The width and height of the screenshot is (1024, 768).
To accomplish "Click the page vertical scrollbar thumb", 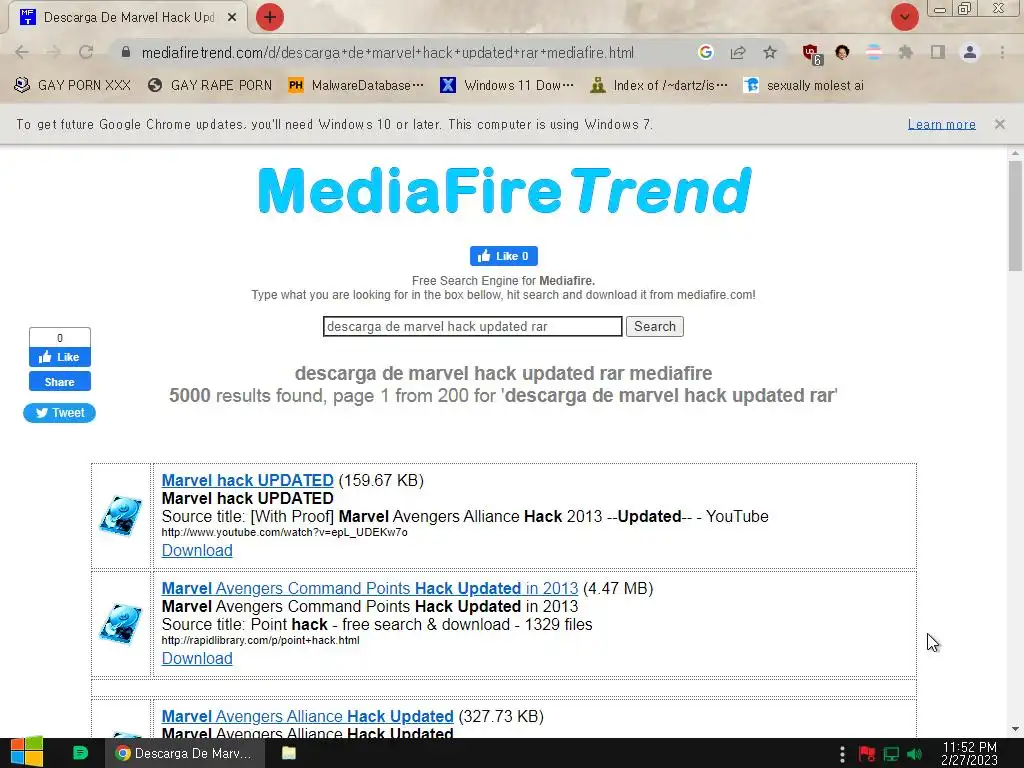I will (x=1015, y=216).
